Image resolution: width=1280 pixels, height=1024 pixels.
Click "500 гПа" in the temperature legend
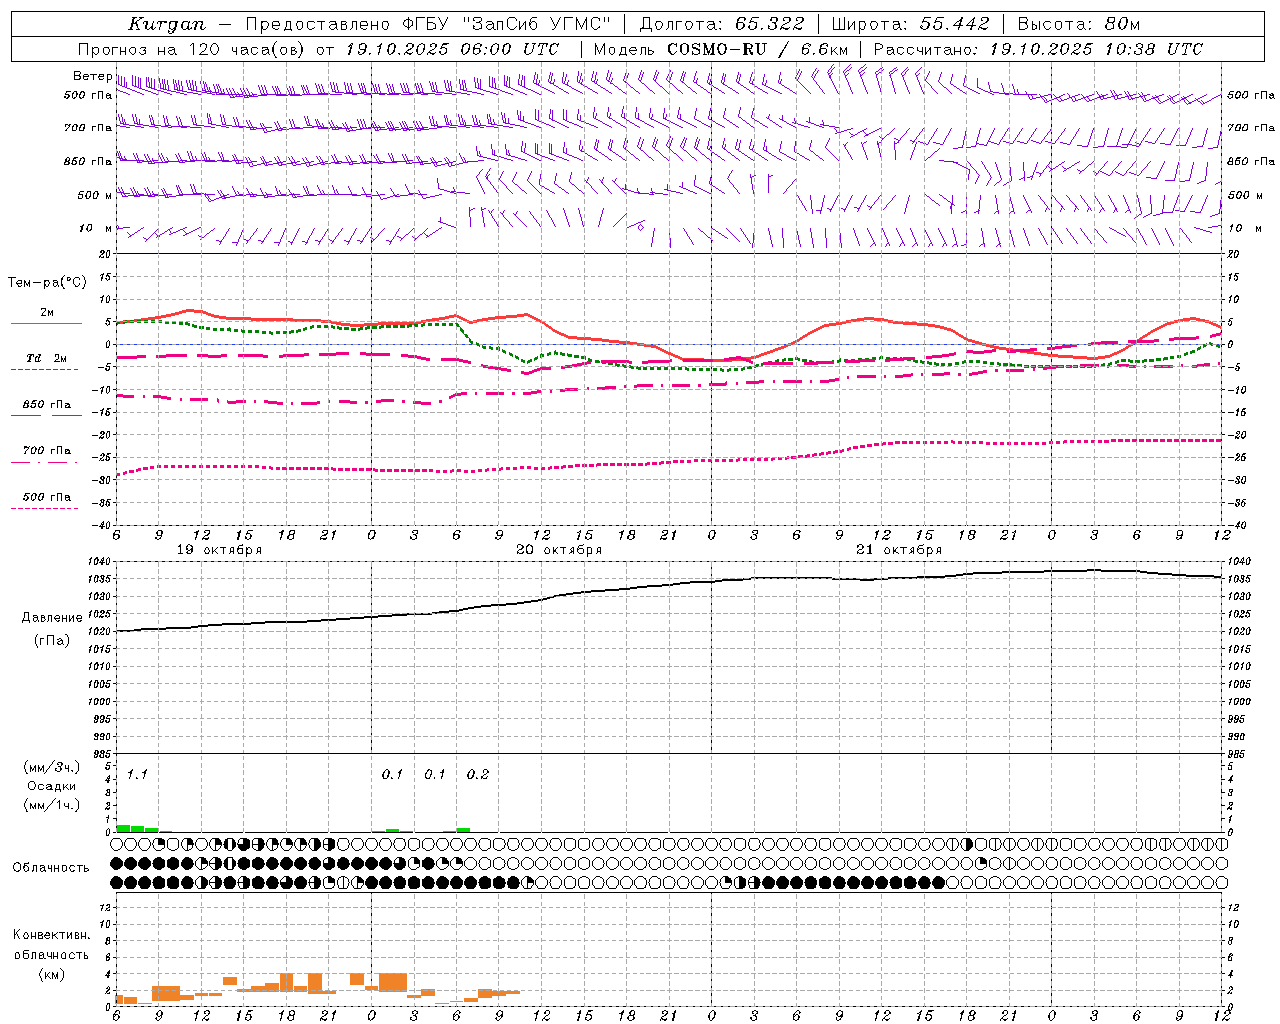pyautogui.click(x=46, y=497)
